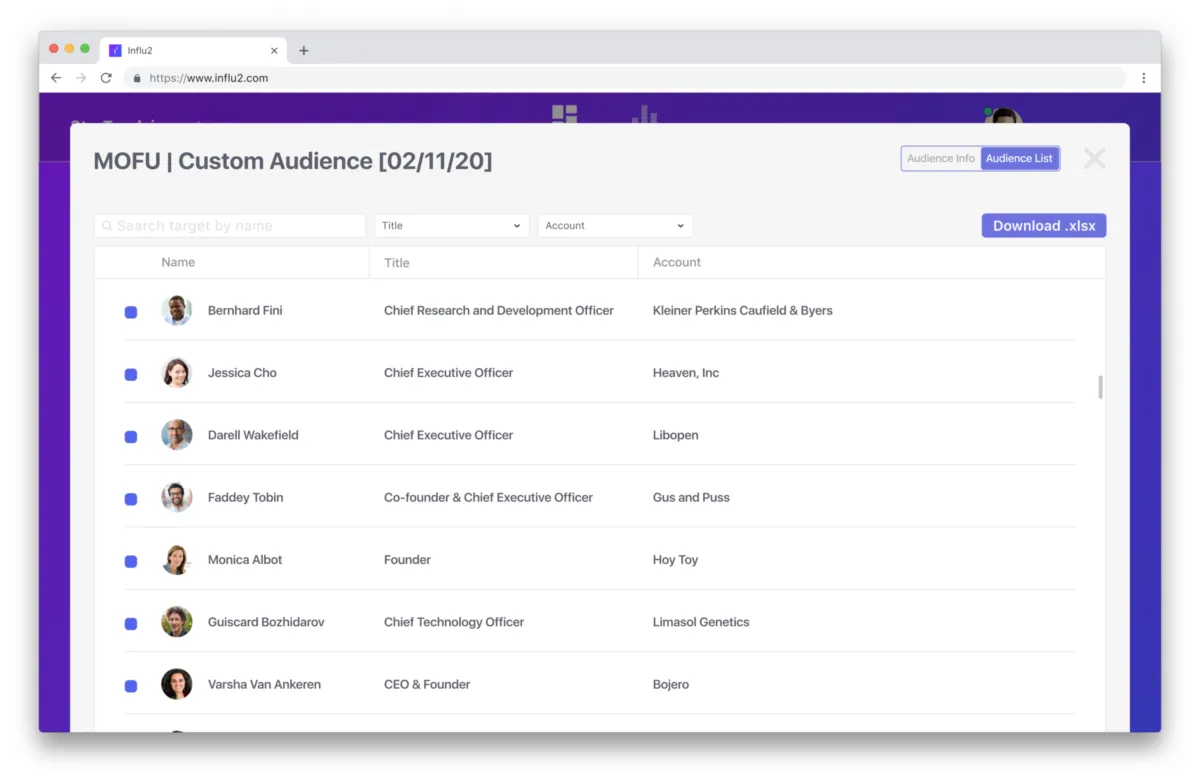Open the browser three-dot menu
Image resolution: width=1200 pixels, height=779 pixels.
[1144, 78]
